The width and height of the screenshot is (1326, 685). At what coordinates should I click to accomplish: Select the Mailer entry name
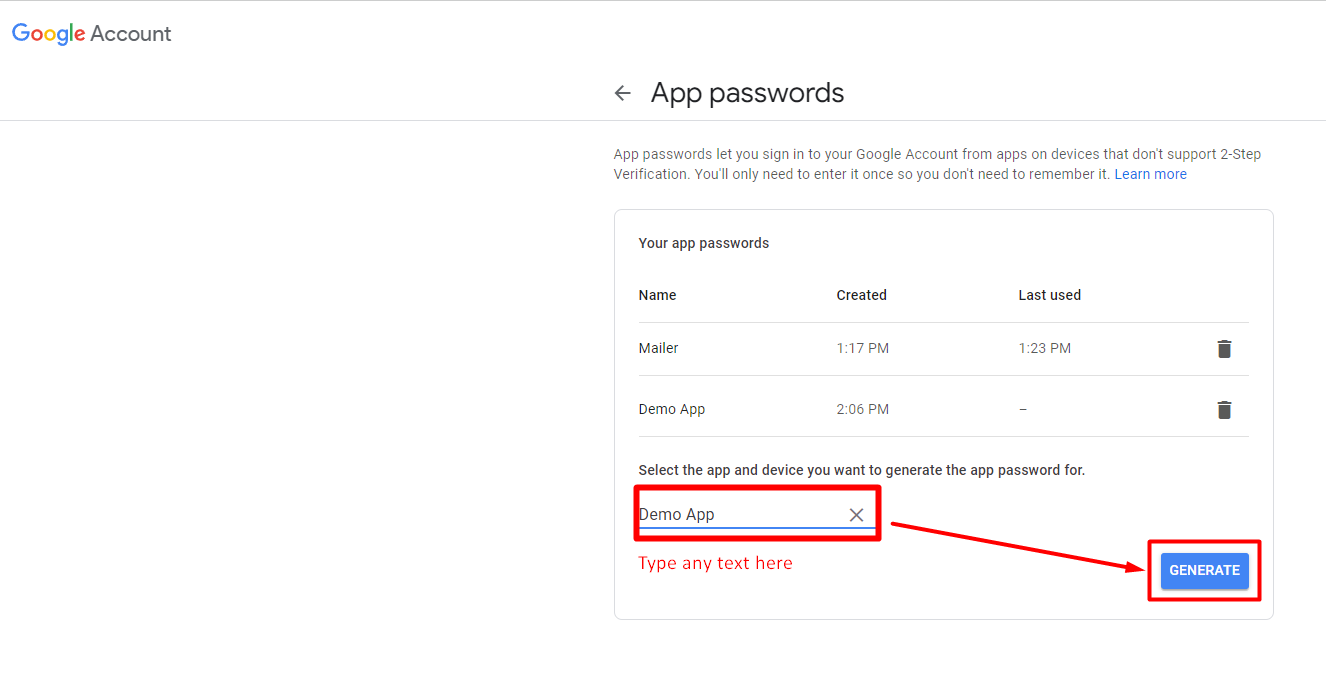[x=659, y=349]
